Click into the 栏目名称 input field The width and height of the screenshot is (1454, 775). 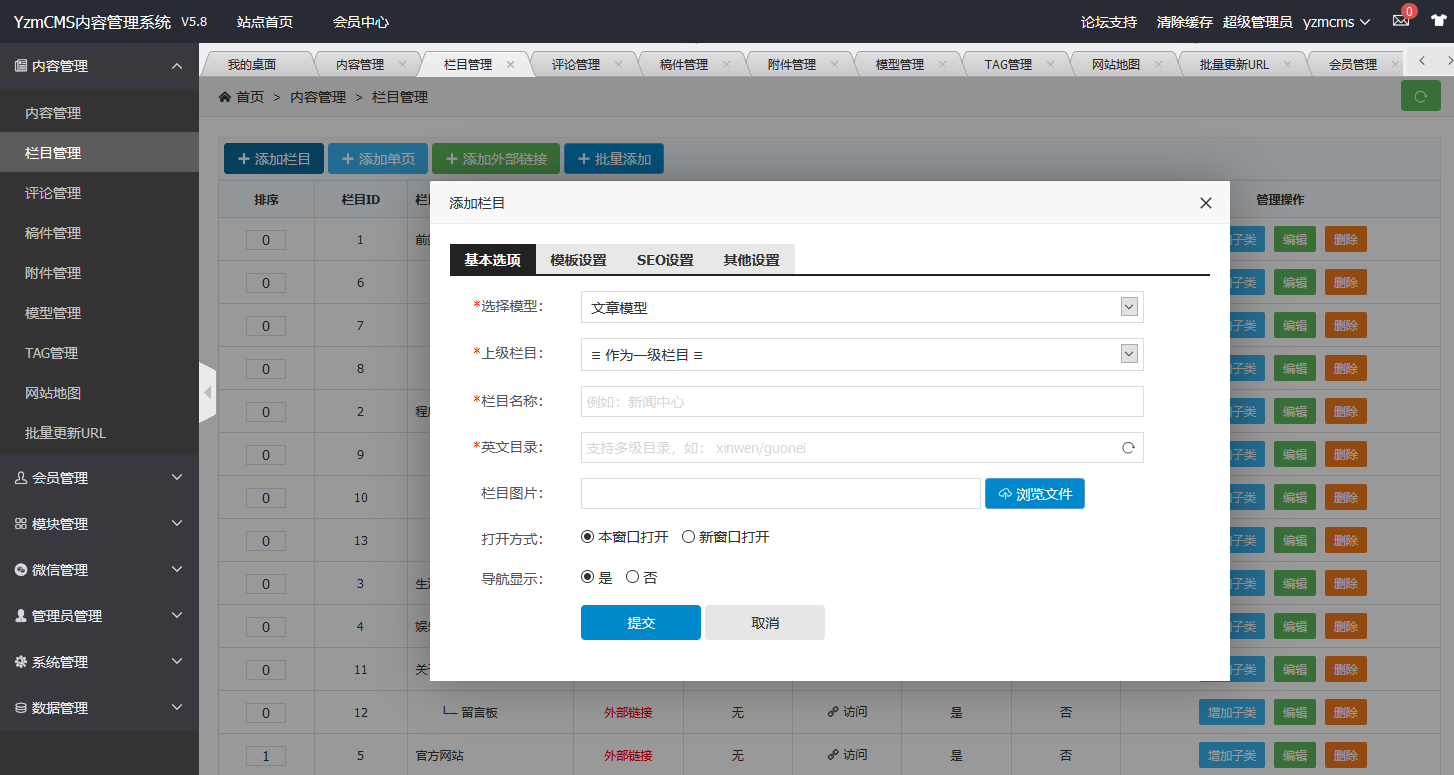[861, 402]
